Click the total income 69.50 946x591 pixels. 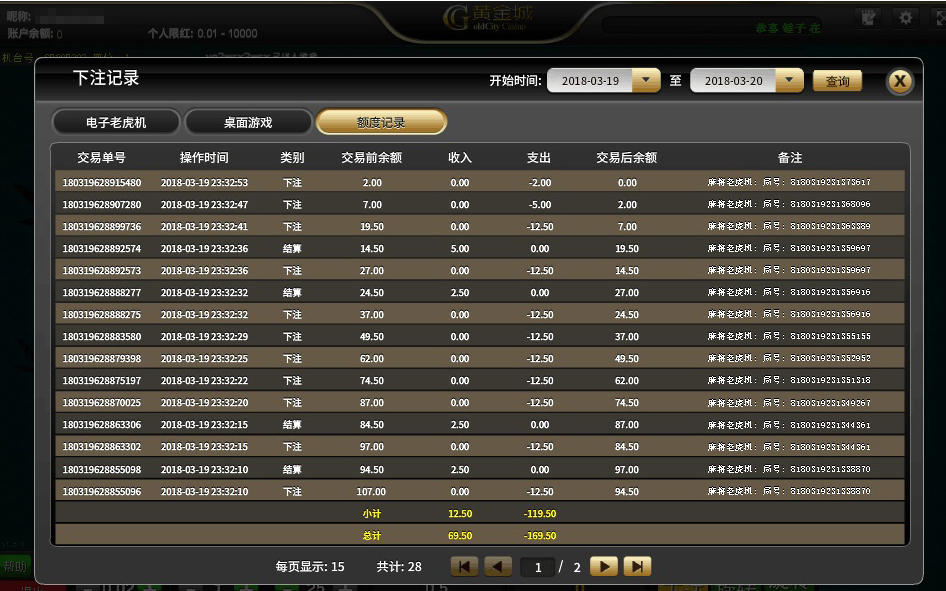pos(460,536)
